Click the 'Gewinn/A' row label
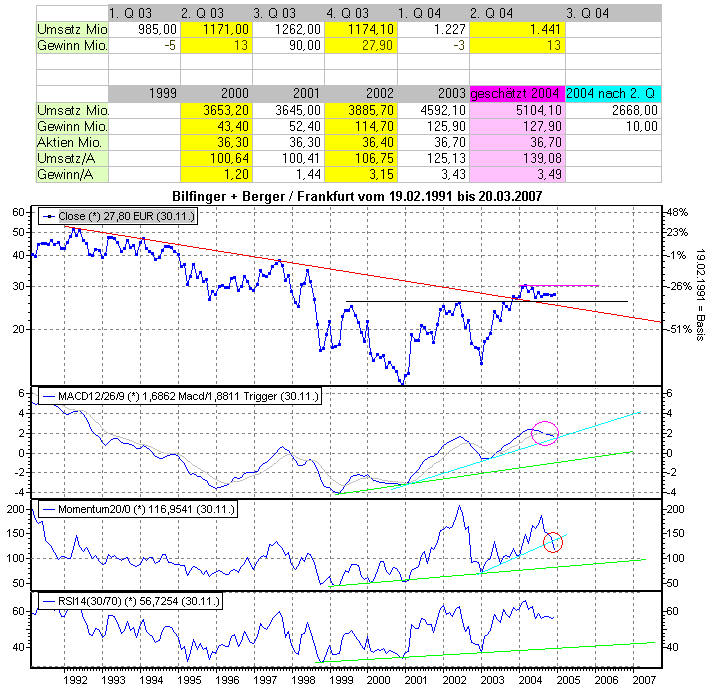 point(72,174)
